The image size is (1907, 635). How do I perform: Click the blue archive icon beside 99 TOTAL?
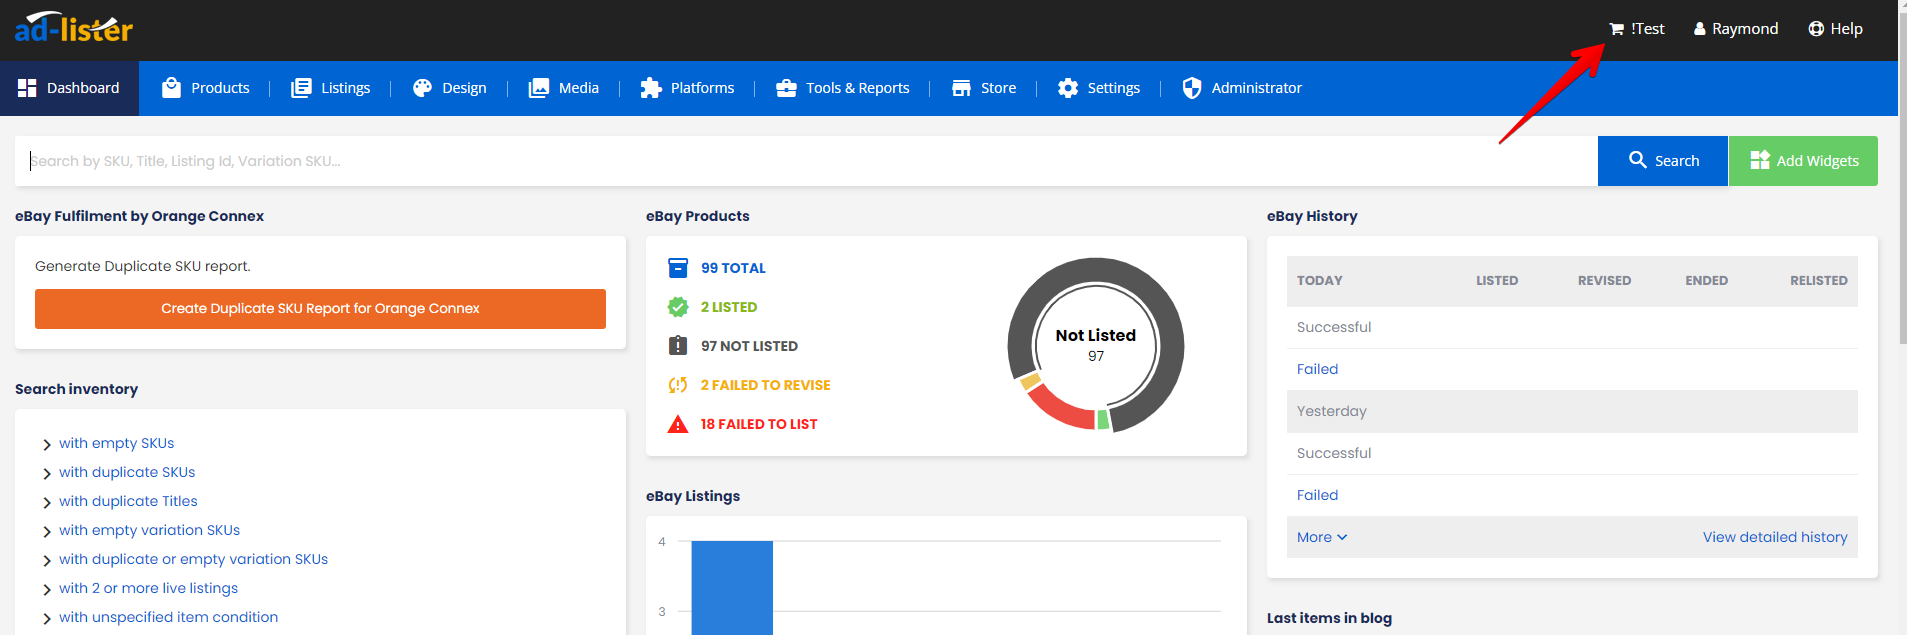click(678, 268)
